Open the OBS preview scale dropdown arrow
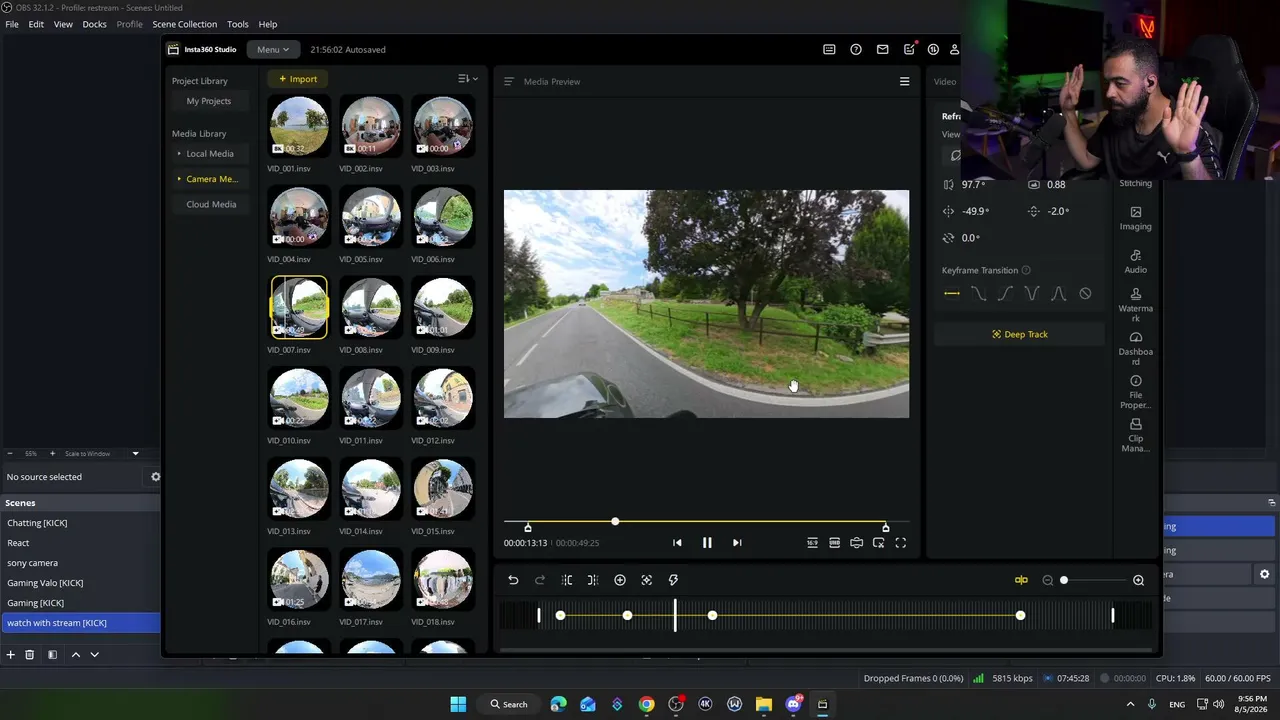The width and height of the screenshot is (1280, 720). 135,454
